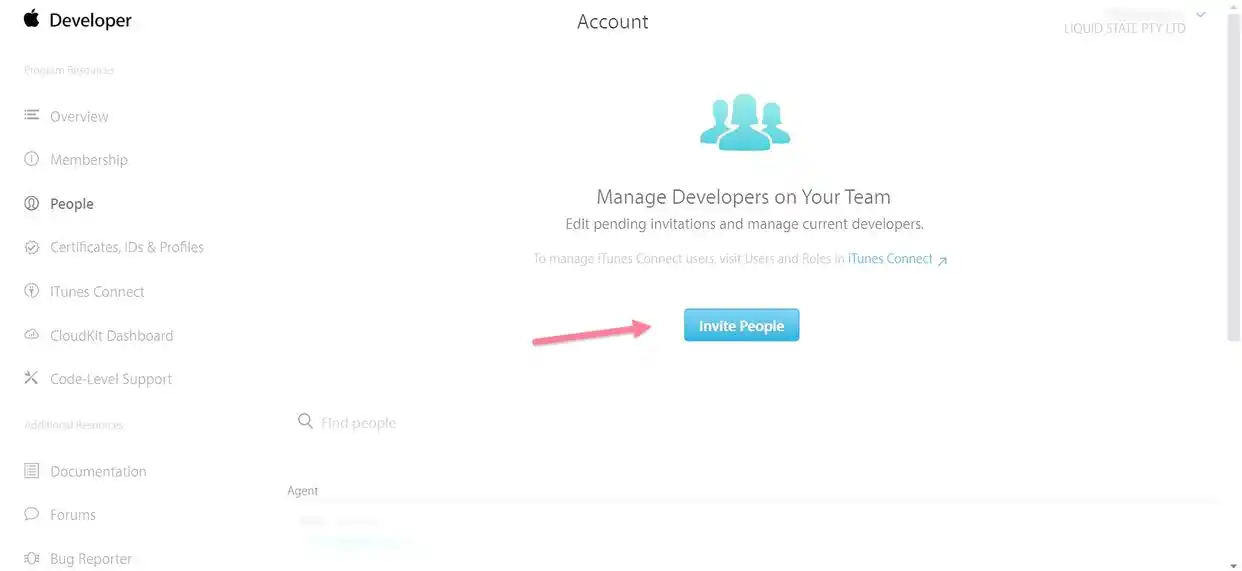The image size is (1242, 571).
Task: Click the Certificates, IDs & Profiles badge icon
Action: coord(32,247)
